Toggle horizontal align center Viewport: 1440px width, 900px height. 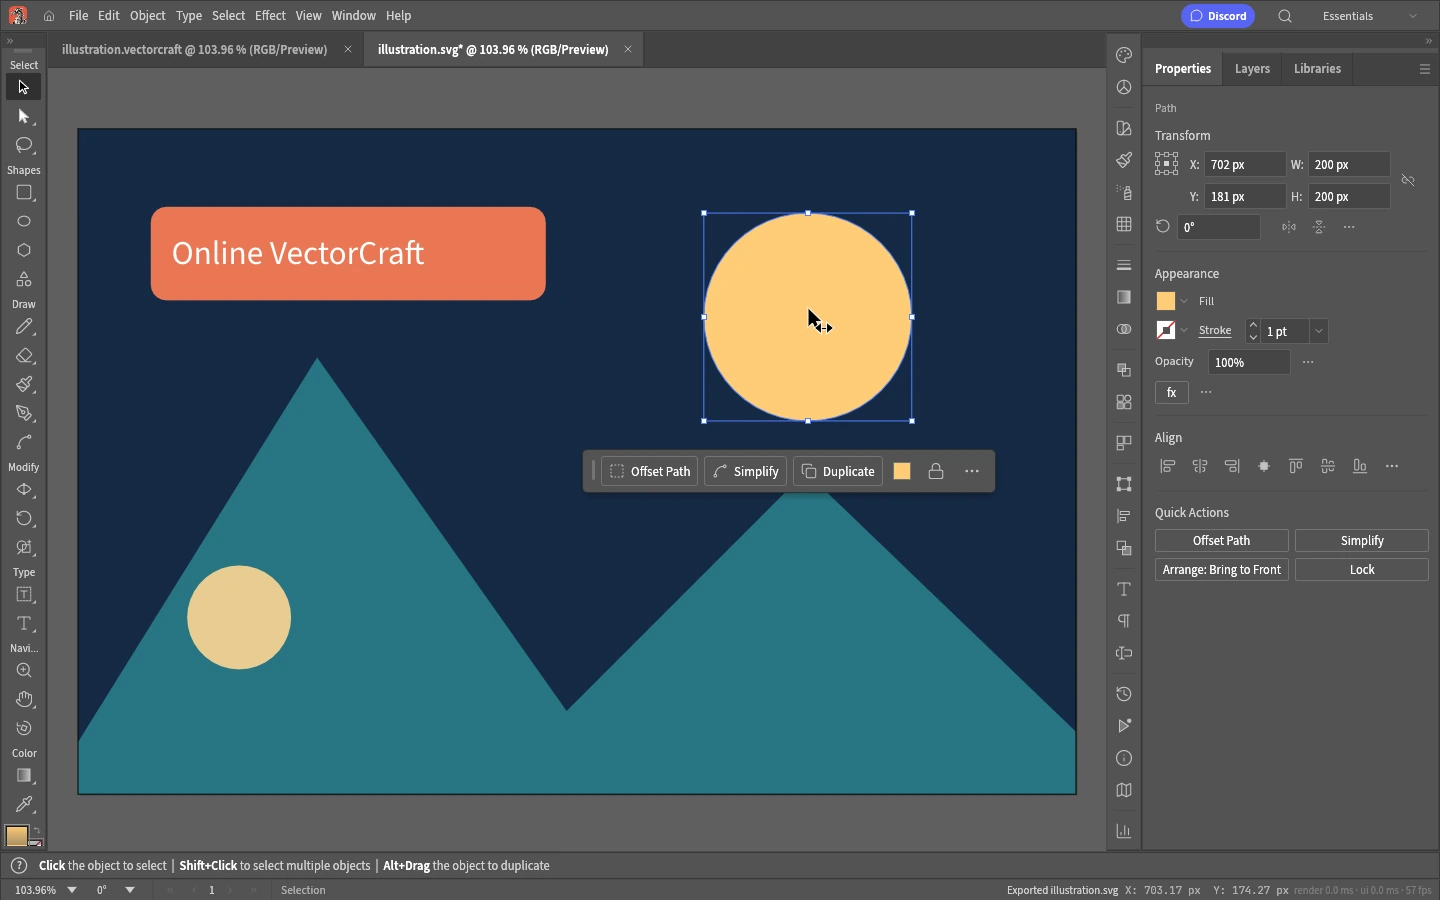(1200, 466)
